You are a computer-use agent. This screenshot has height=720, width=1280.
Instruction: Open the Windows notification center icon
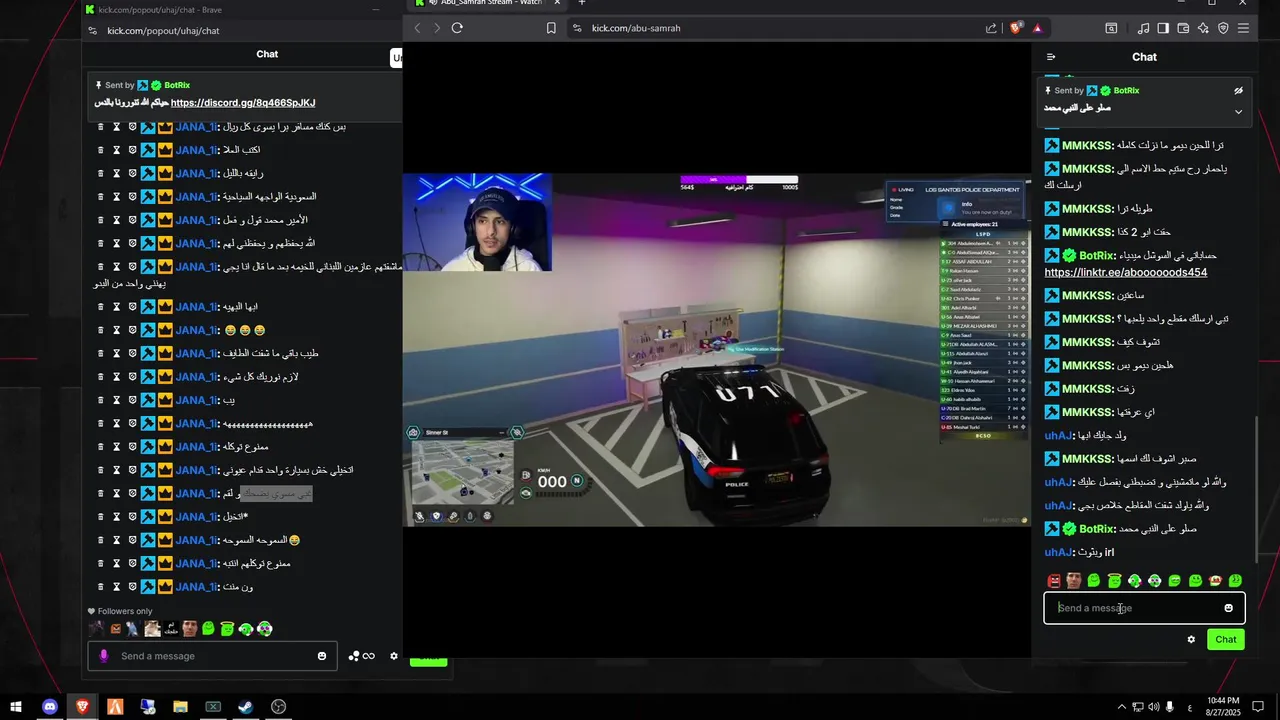[1259, 707]
